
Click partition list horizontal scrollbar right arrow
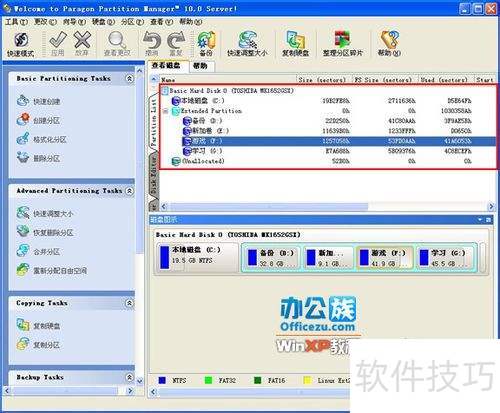coord(491,207)
